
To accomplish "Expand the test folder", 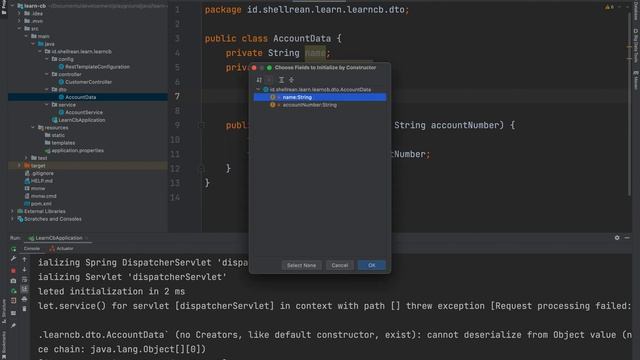I will (26, 158).
